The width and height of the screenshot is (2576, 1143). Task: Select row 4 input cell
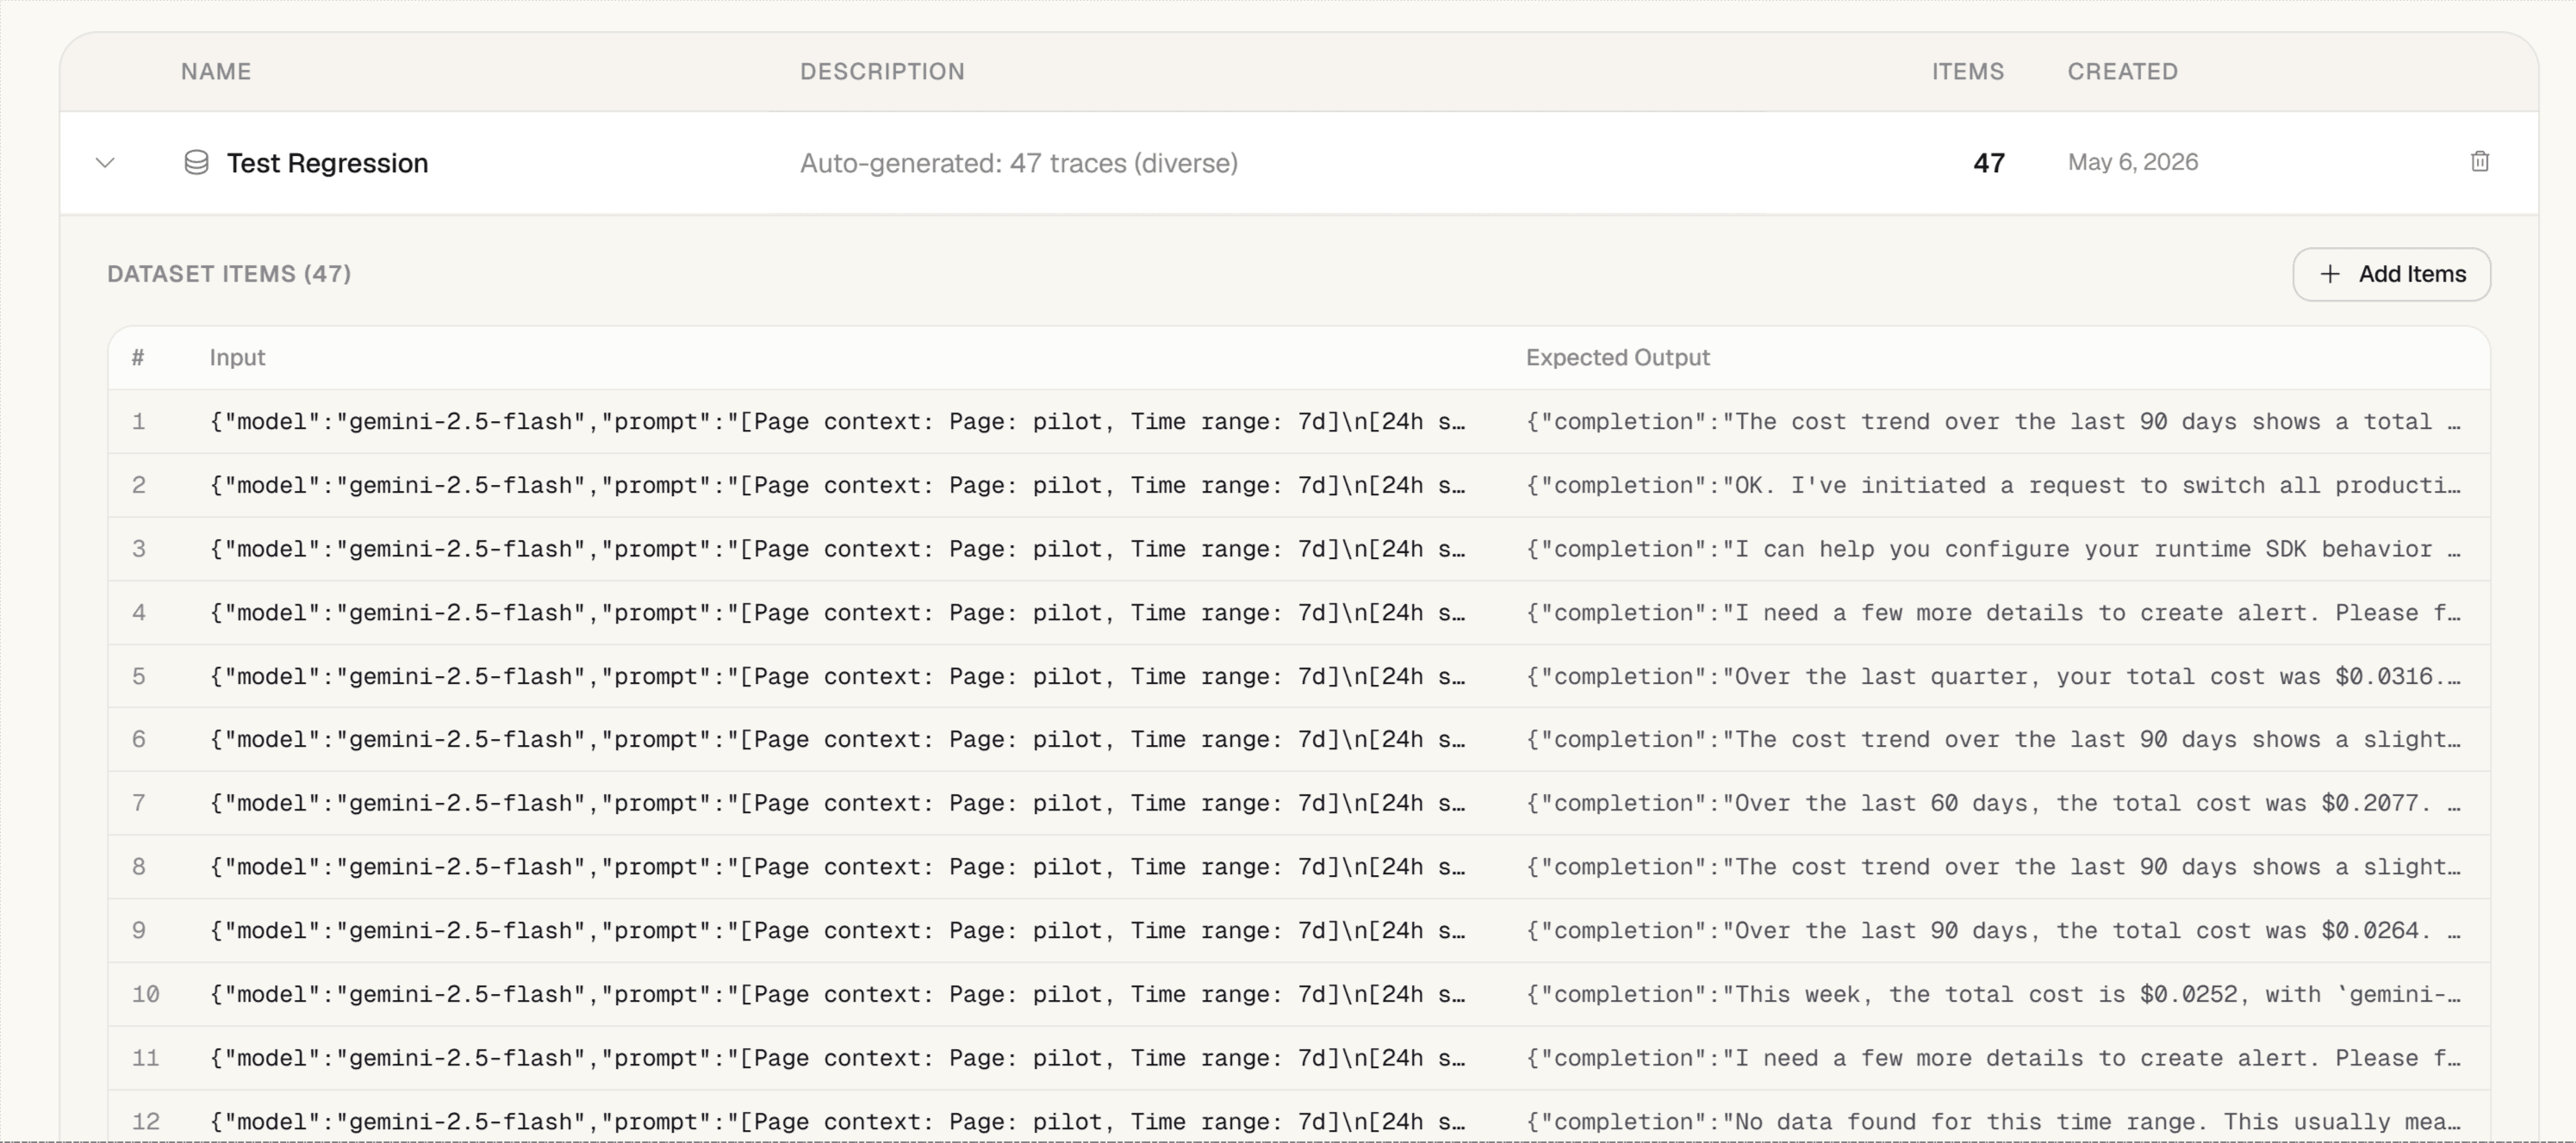pos(837,613)
